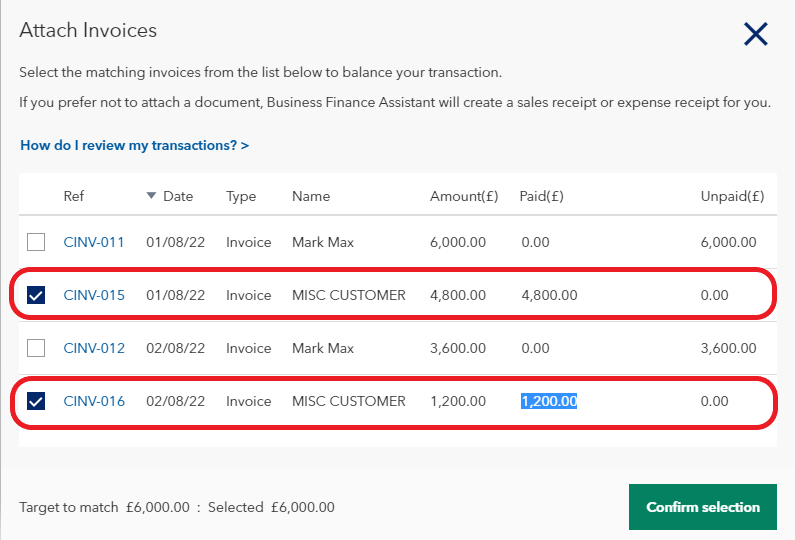The height and width of the screenshot is (540, 795).
Task: Open invoice link CINV-012
Action: [94, 348]
